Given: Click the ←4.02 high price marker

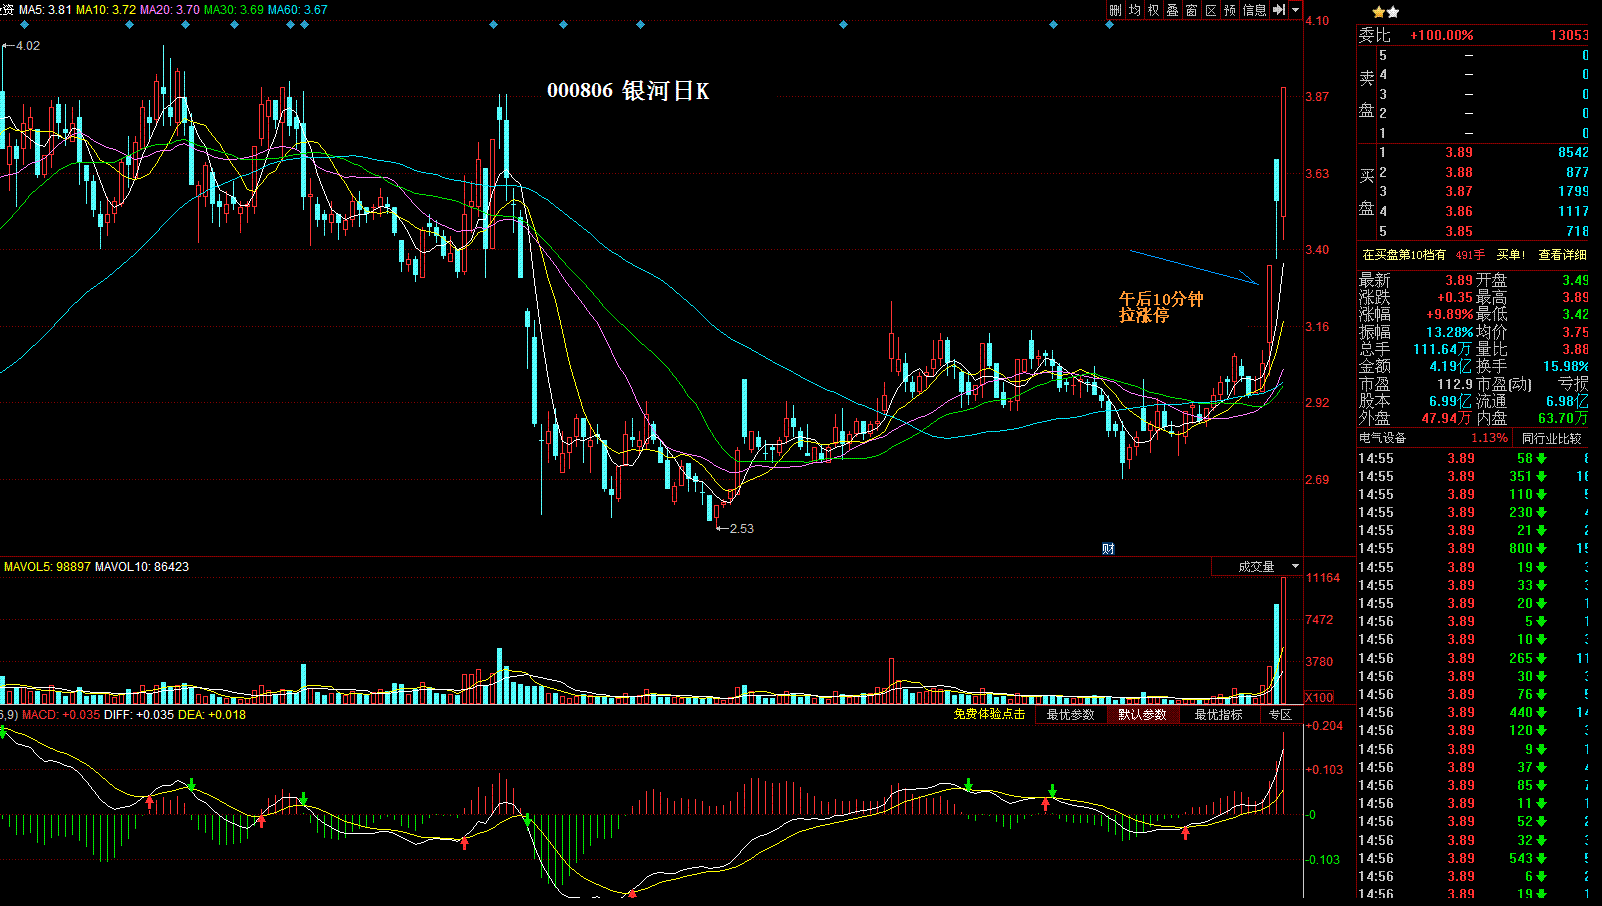Looking at the screenshot, I should (22, 46).
